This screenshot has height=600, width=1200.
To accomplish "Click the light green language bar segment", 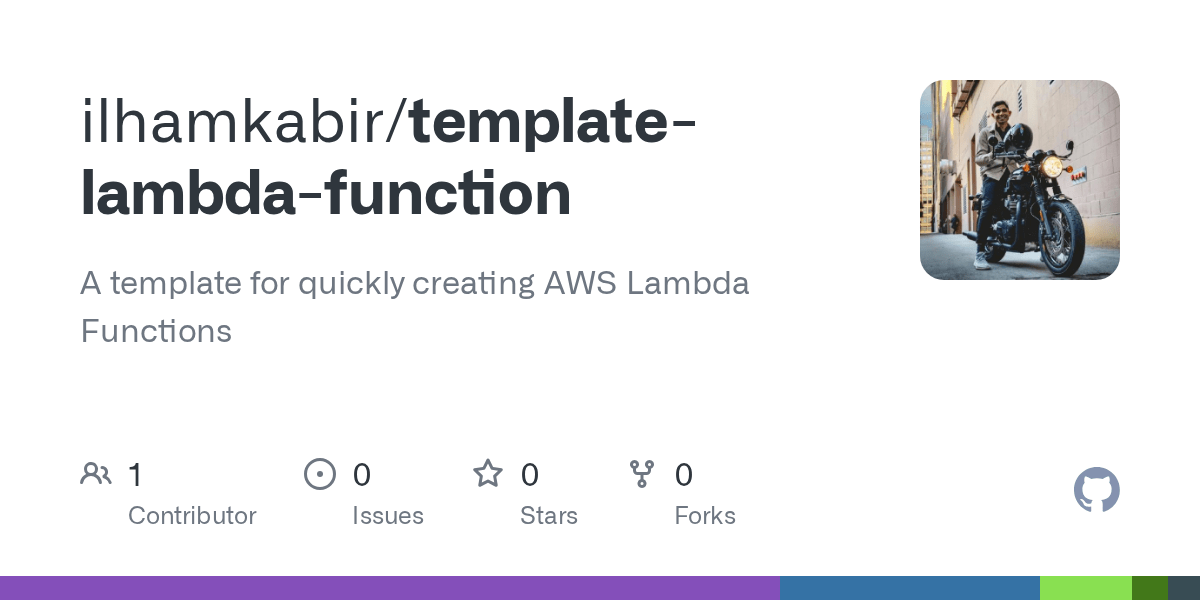I will 1086,588.
